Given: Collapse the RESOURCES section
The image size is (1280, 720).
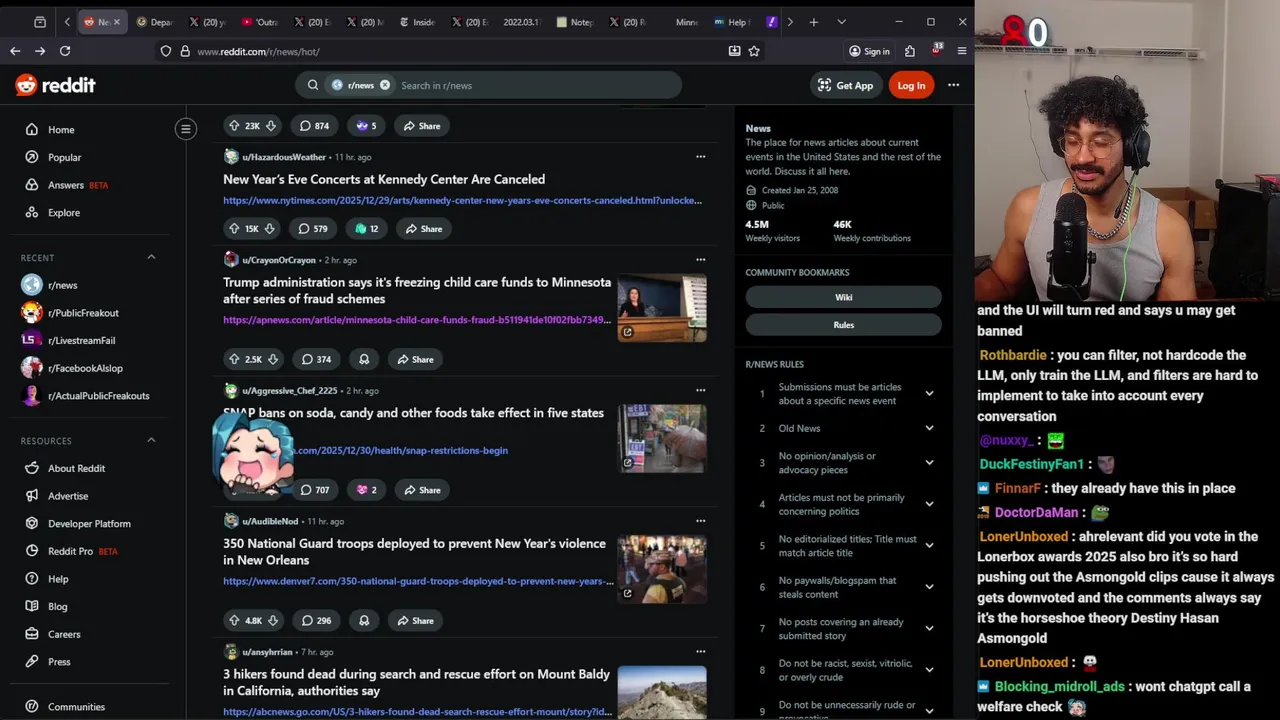Looking at the screenshot, I should point(151,440).
